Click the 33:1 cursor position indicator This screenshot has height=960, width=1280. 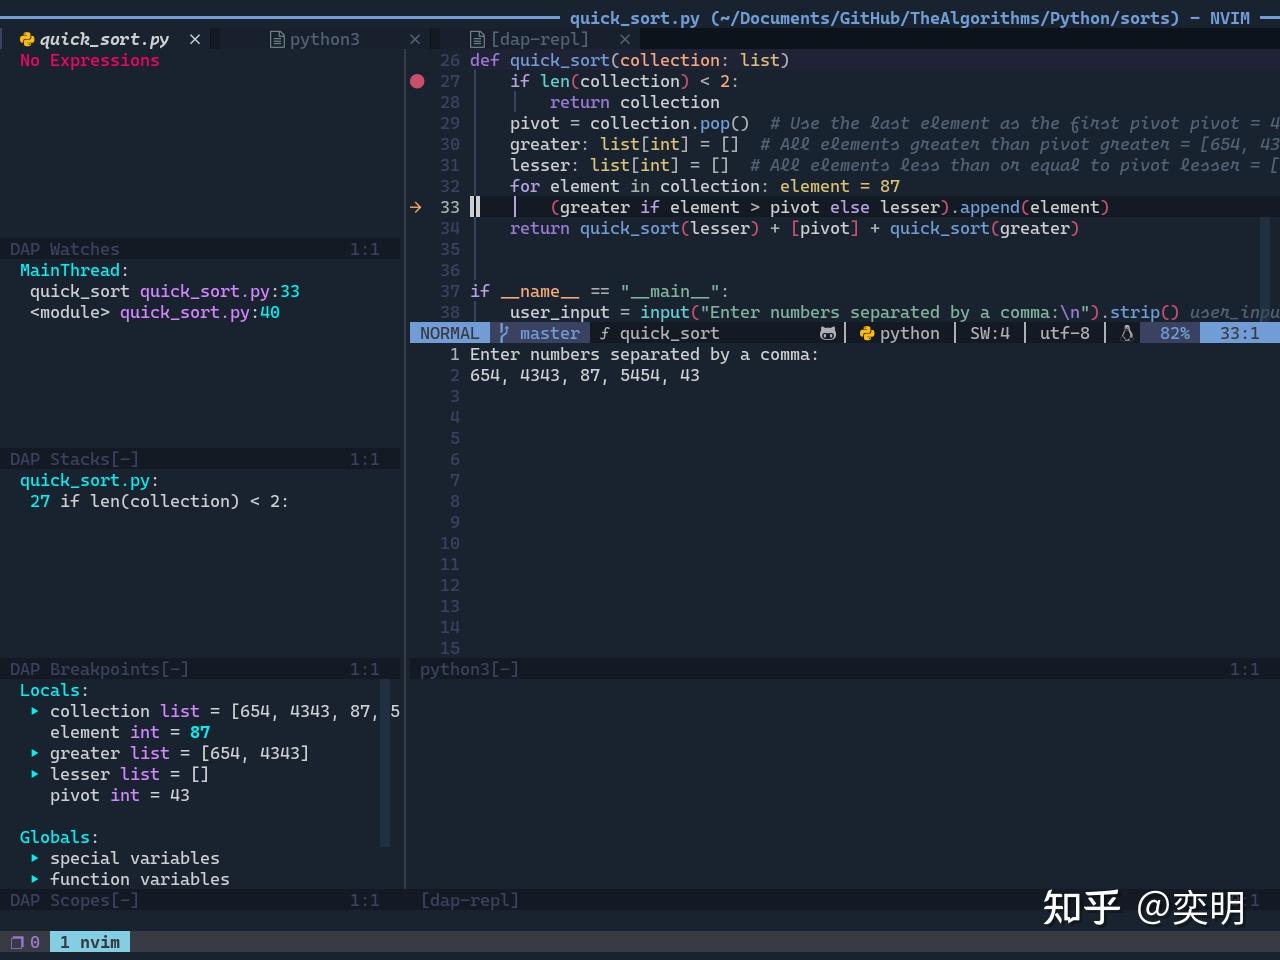pos(1240,333)
